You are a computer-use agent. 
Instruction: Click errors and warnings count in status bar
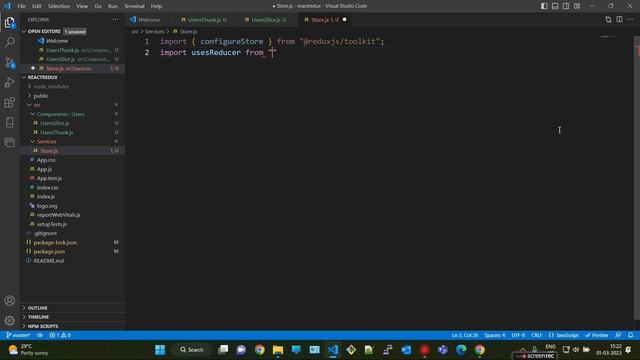click(x=60, y=335)
